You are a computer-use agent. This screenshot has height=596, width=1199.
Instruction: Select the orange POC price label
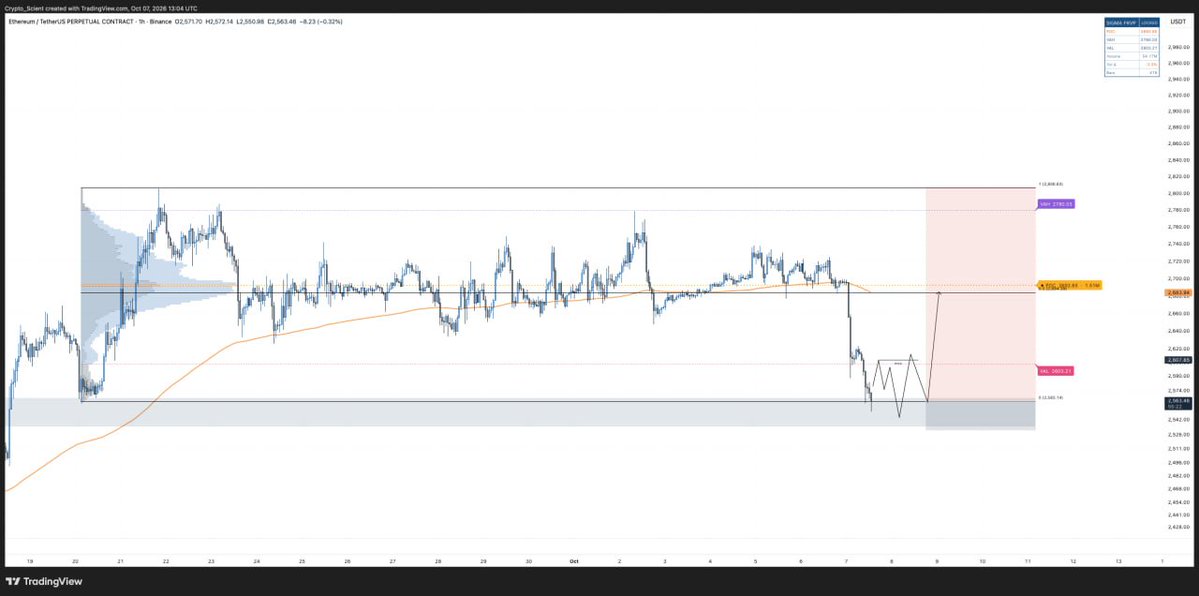pos(1069,285)
